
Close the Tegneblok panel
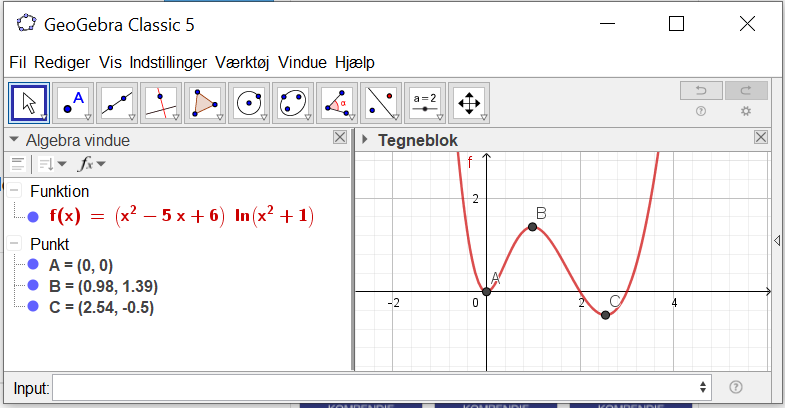pyautogui.click(x=761, y=137)
